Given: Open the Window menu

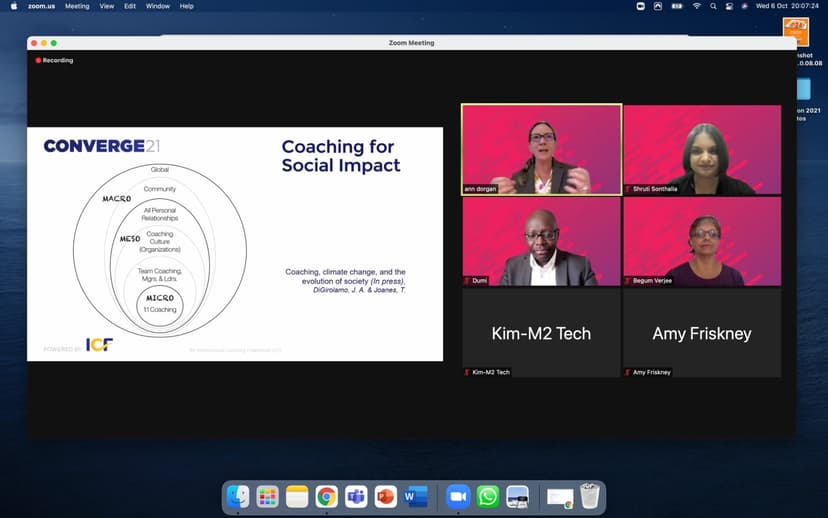Looking at the screenshot, I should pyautogui.click(x=157, y=6).
